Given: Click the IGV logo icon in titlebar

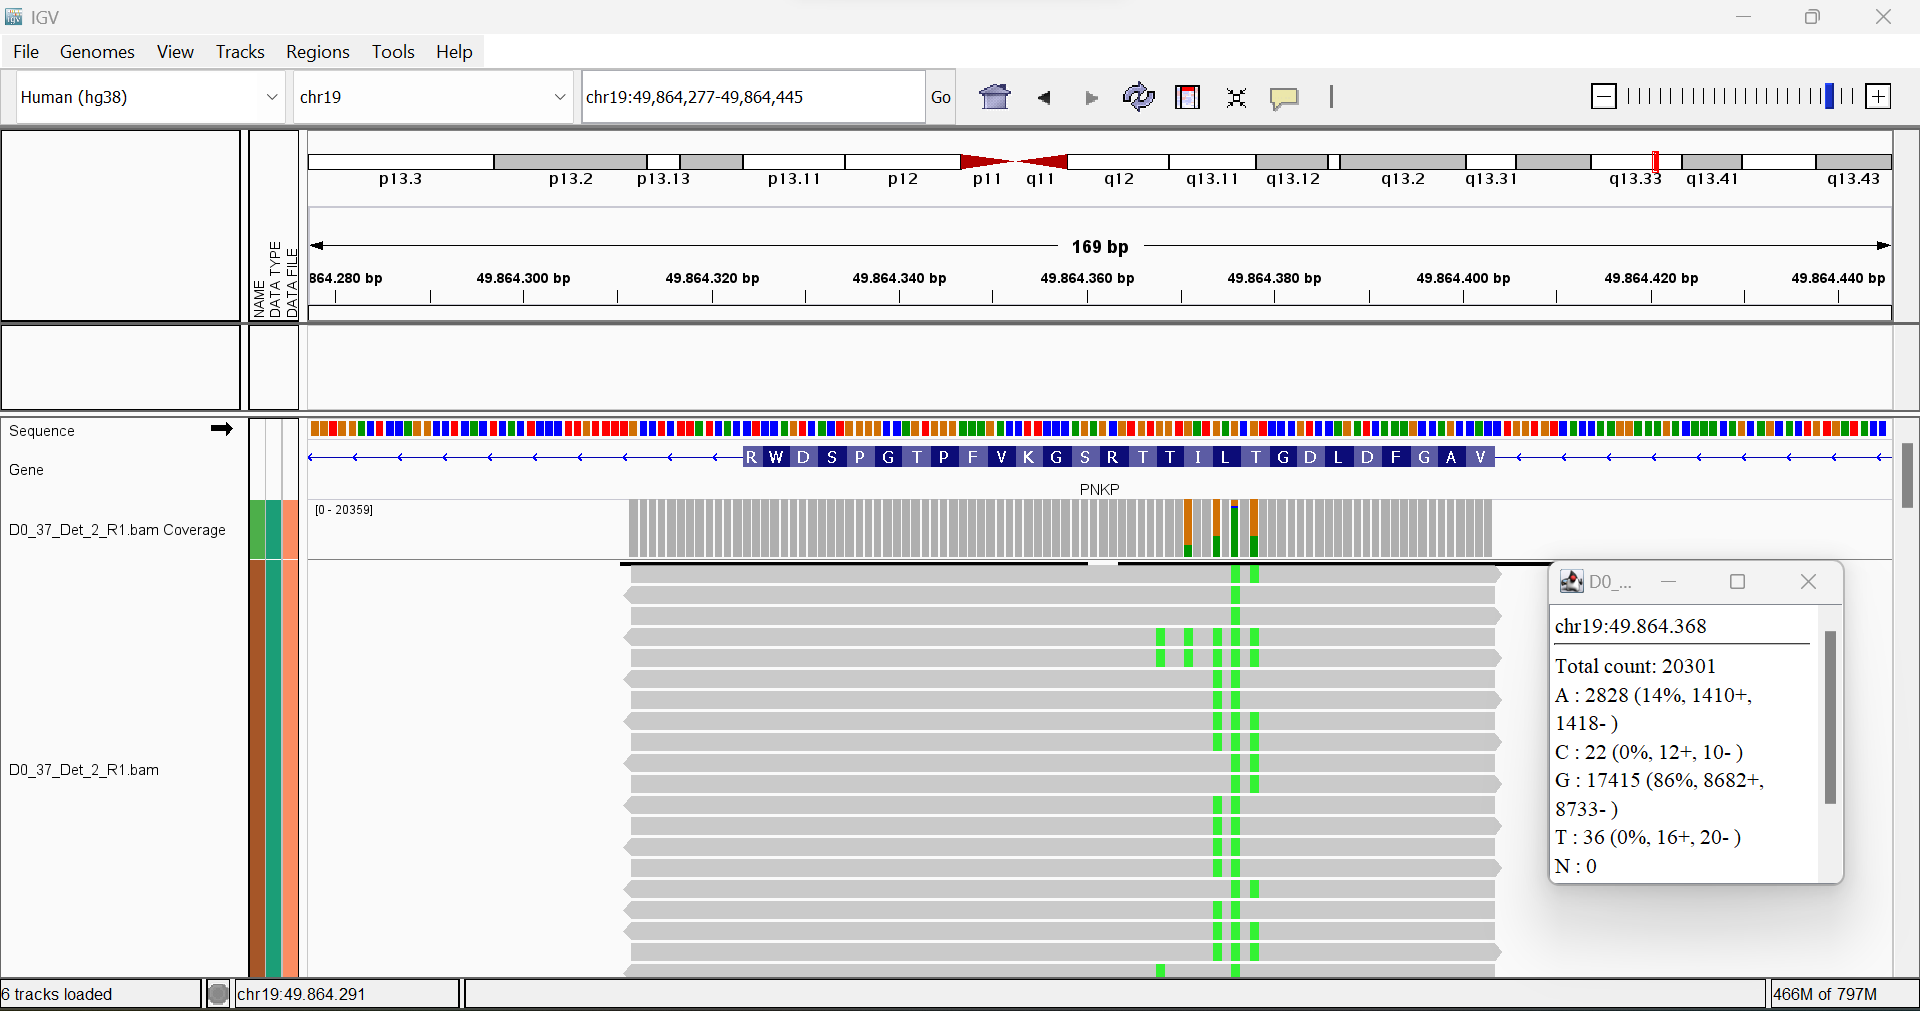Looking at the screenshot, I should [13, 16].
